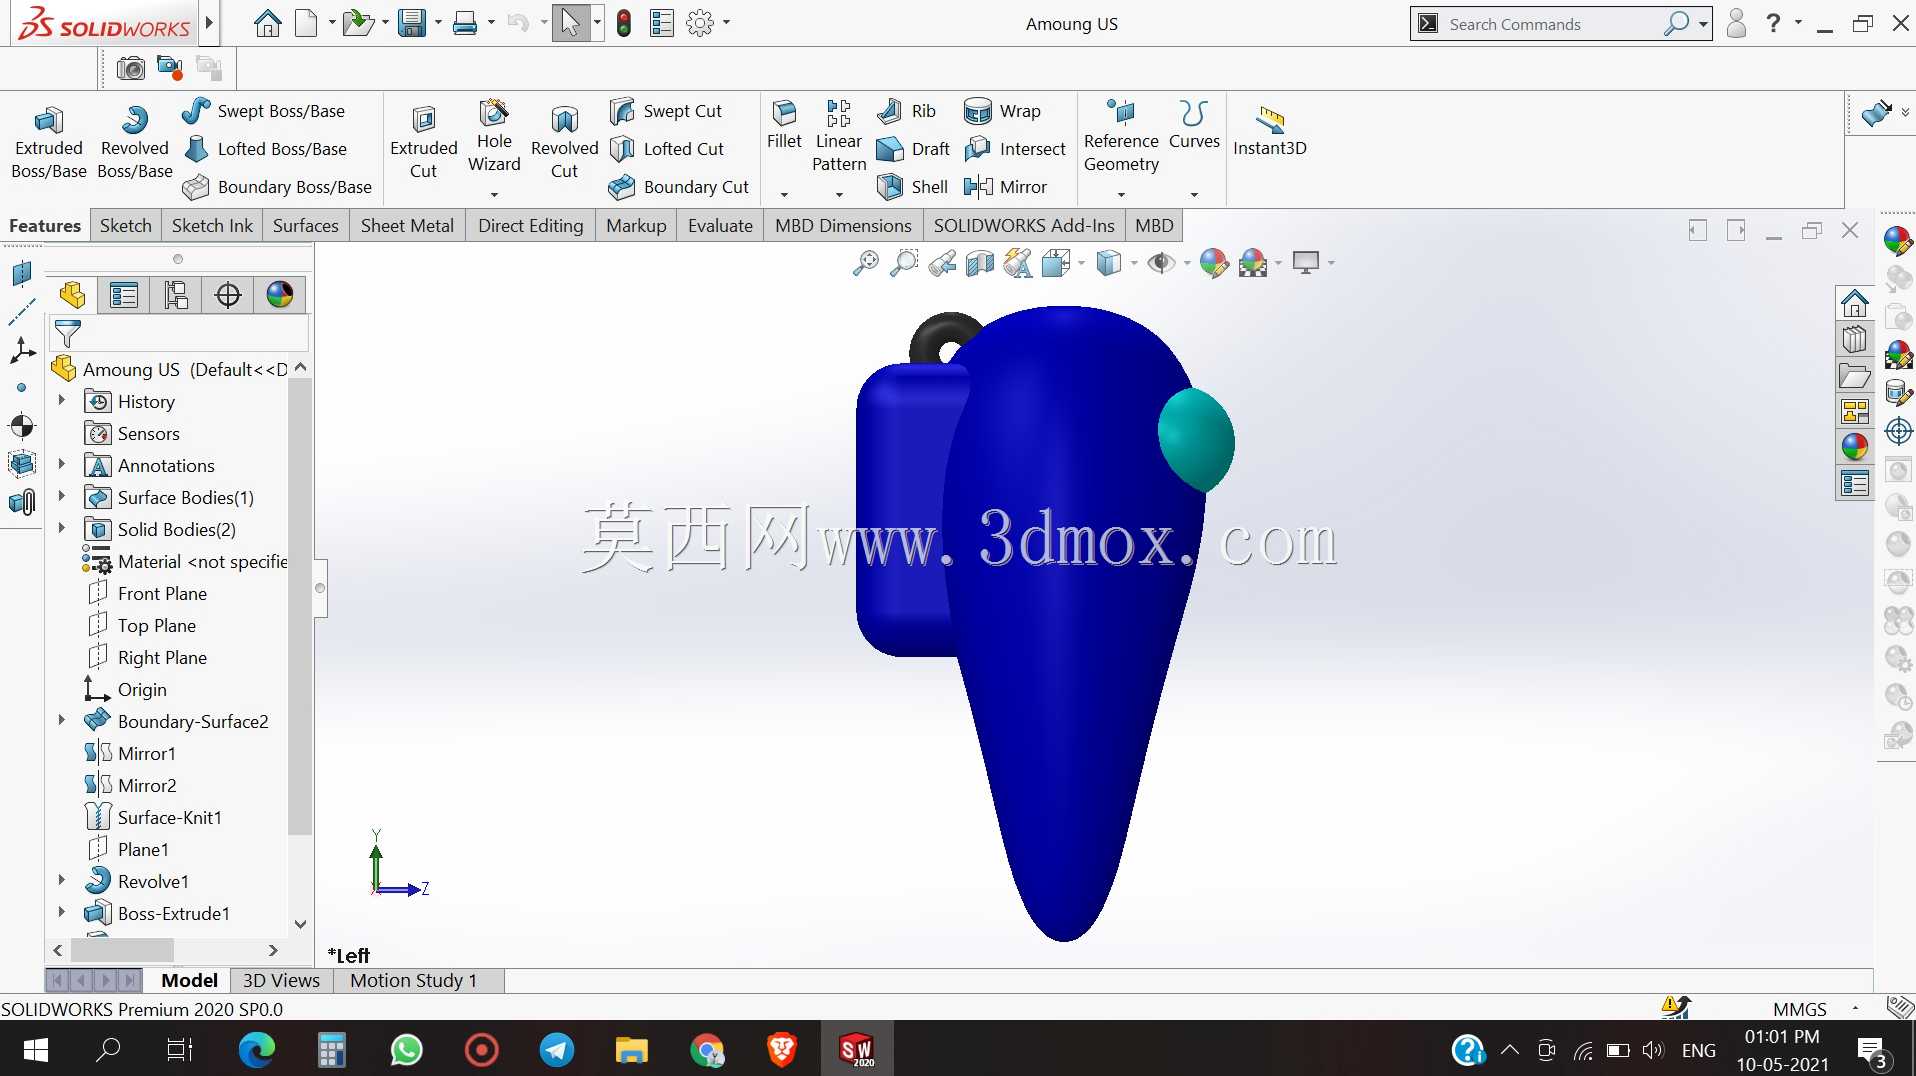Screen dimensions: 1916x1076
Task: Open Reference Geometry options
Action: point(1121,138)
